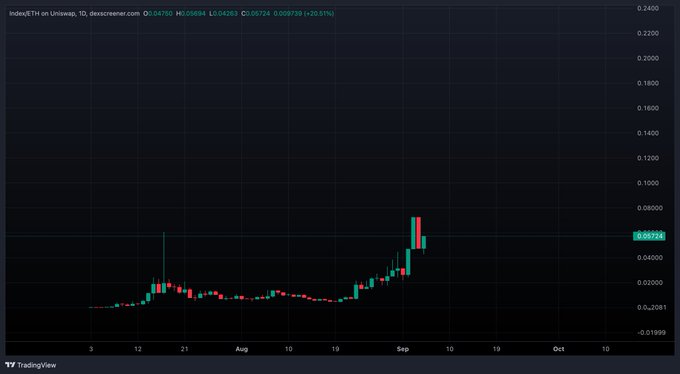Click the 0.1200 price axis label

pyautogui.click(x=649, y=158)
